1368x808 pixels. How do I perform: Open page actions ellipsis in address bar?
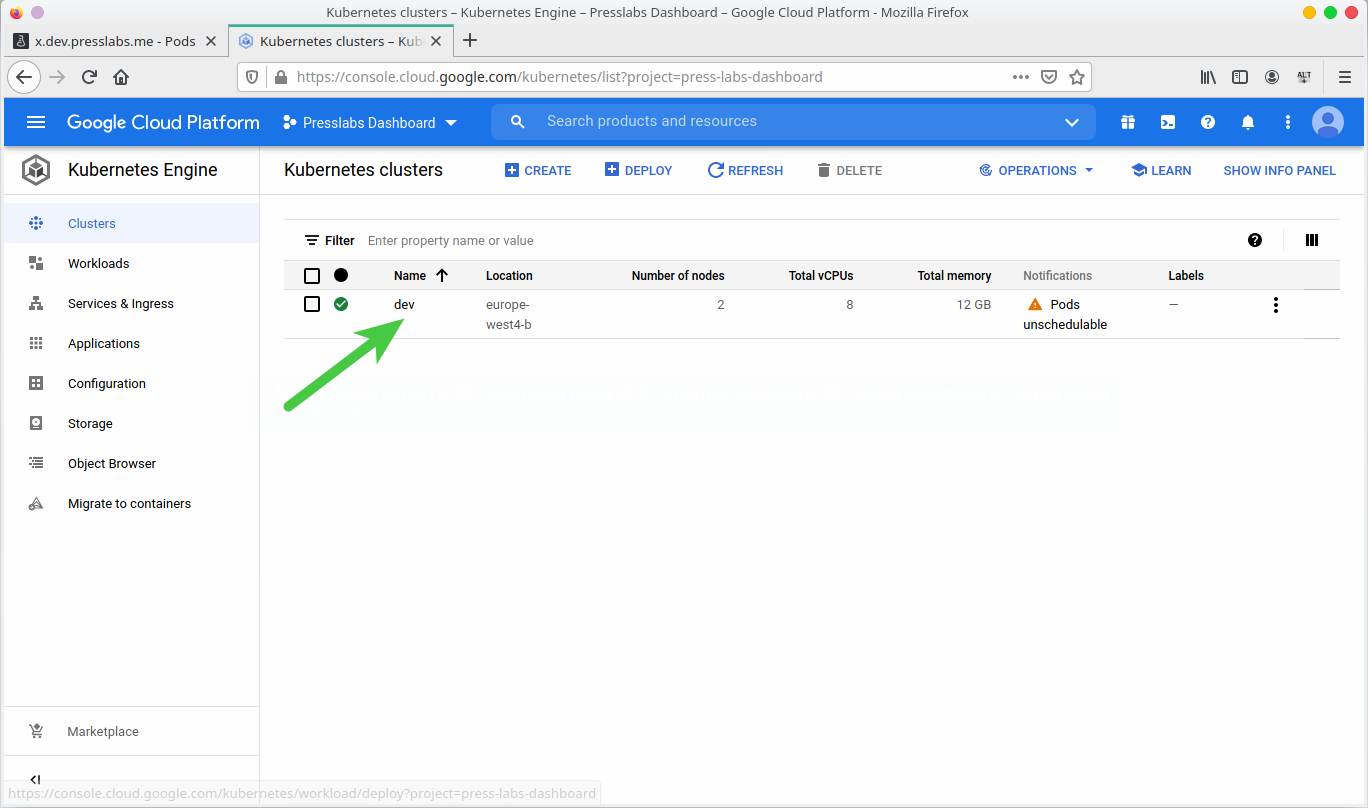pos(1020,77)
